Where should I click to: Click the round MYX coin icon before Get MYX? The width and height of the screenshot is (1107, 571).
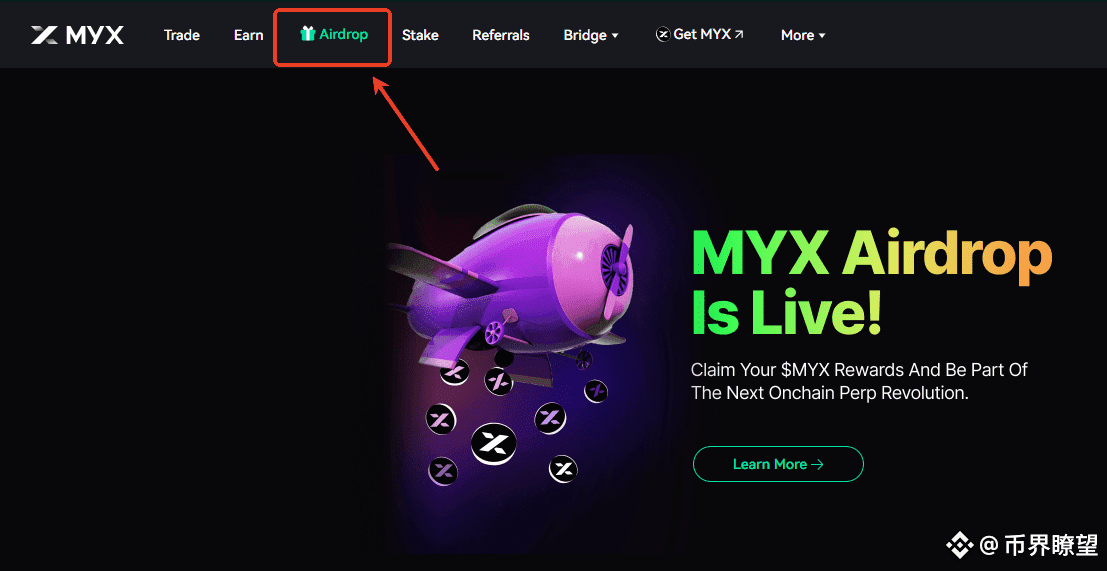point(662,34)
